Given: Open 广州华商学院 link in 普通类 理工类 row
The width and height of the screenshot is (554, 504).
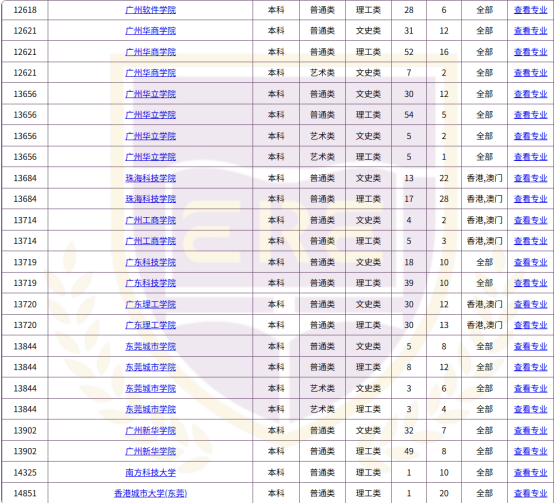Looking at the screenshot, I should pyautogui.click(x=151, y=52).
